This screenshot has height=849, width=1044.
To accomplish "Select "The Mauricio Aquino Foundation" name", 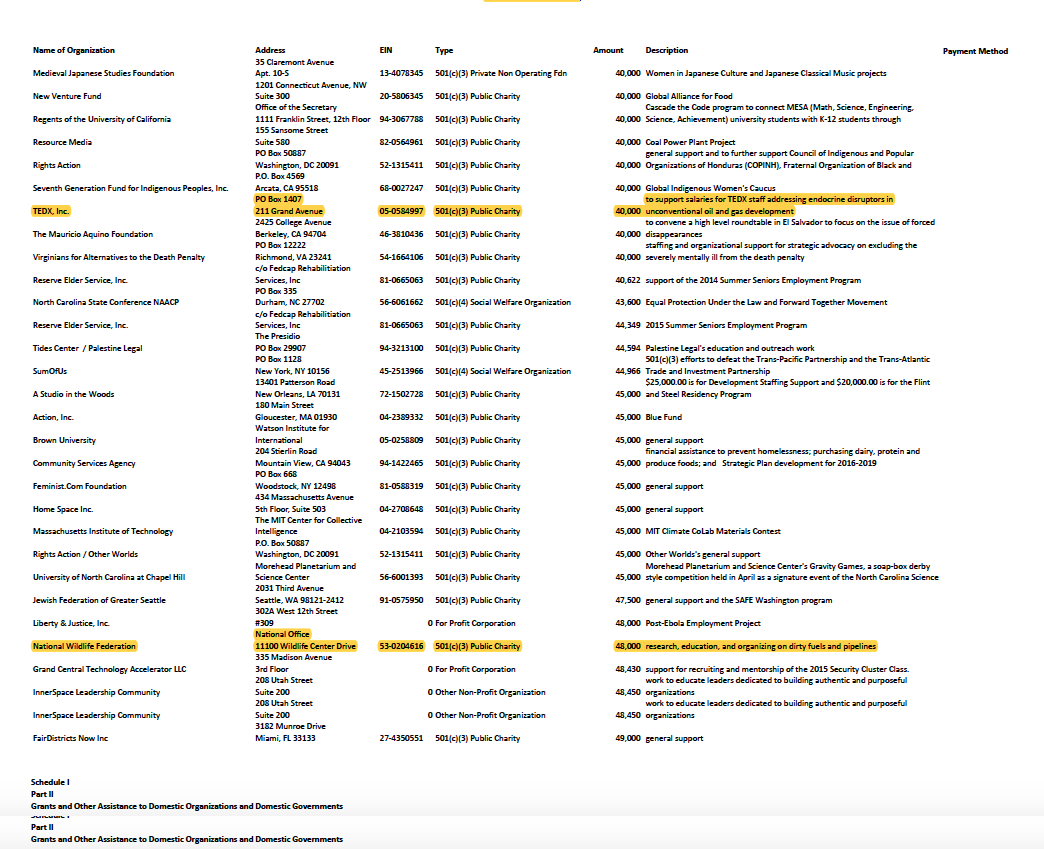I will tap(93, 234).
